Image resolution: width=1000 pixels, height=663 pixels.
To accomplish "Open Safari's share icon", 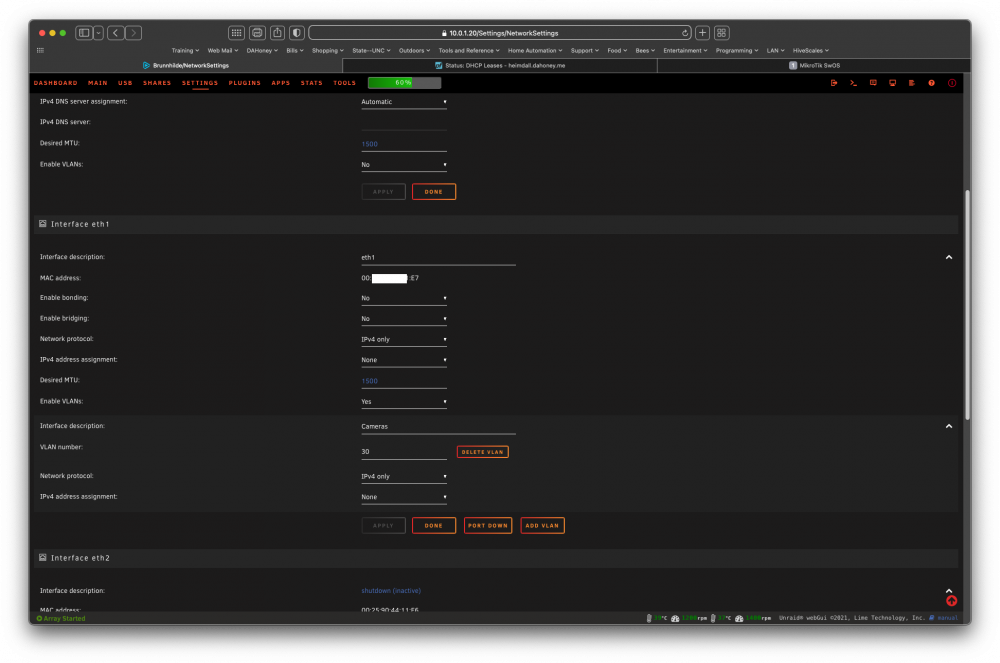I will 277,33.
